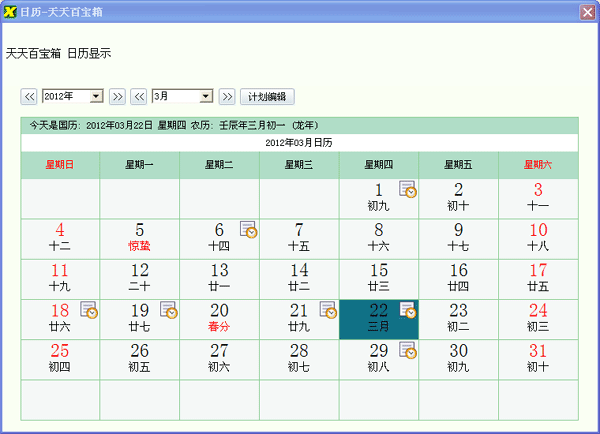Viewport: 600px width, 434px height.
Task: Open the plan note icon on March 18
Action: pos(89,310)
